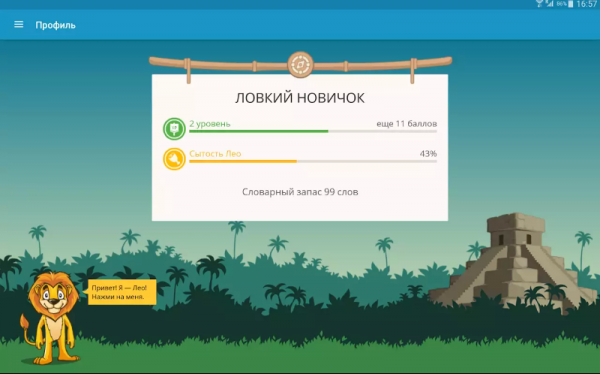Tap the clock showing 16:57
Screen dimensions: 600x374
point(587,4)
